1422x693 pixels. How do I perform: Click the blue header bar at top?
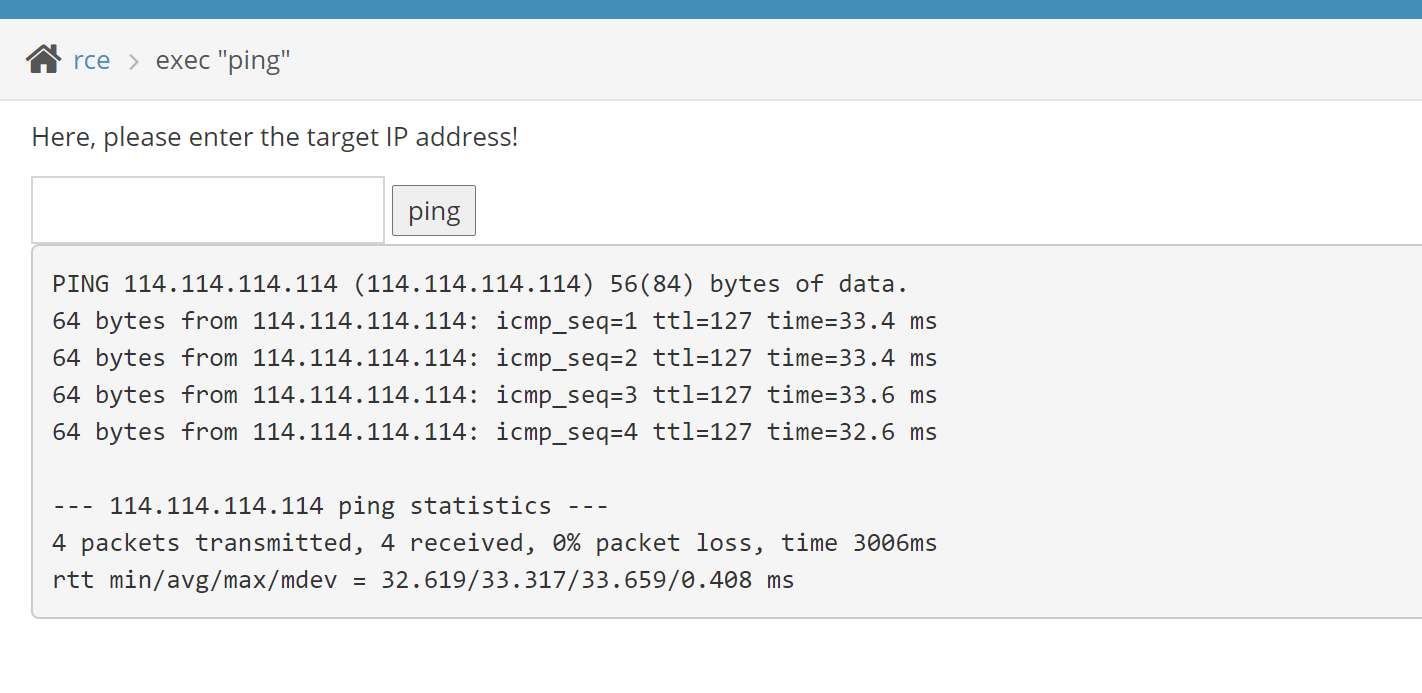[711, 9]
